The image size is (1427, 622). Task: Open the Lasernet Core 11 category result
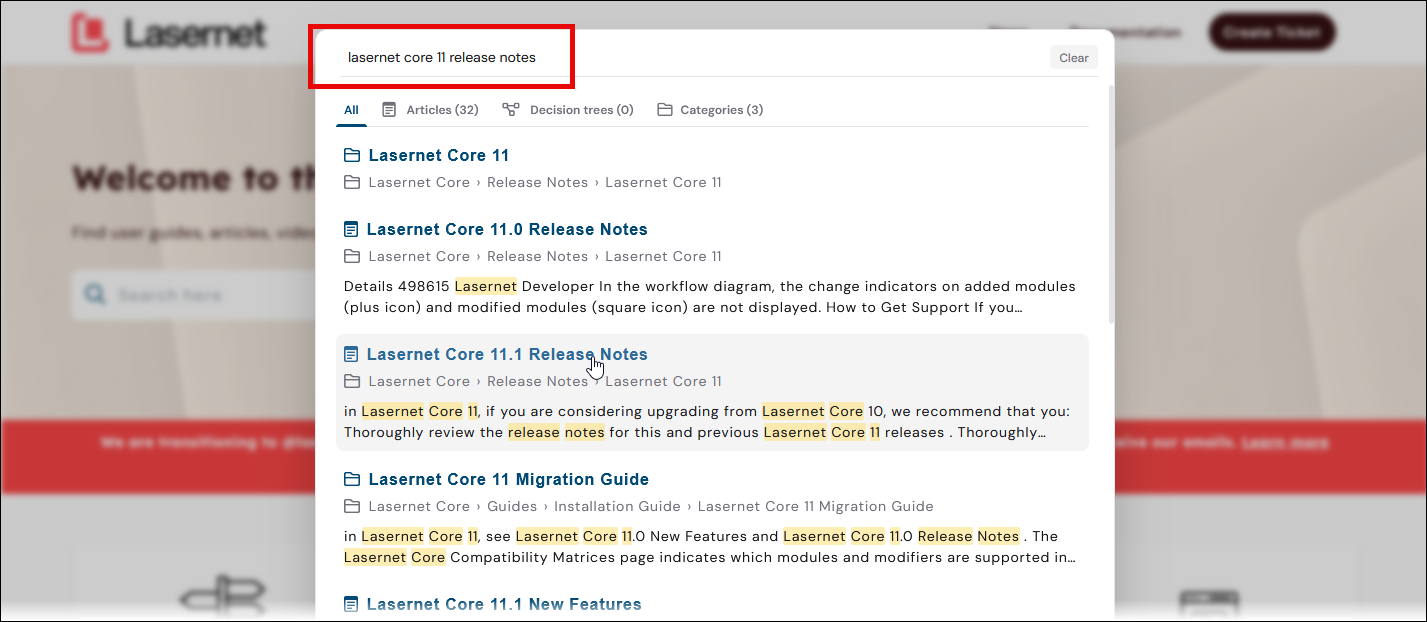pyautogui.click(x=439, y=155)
